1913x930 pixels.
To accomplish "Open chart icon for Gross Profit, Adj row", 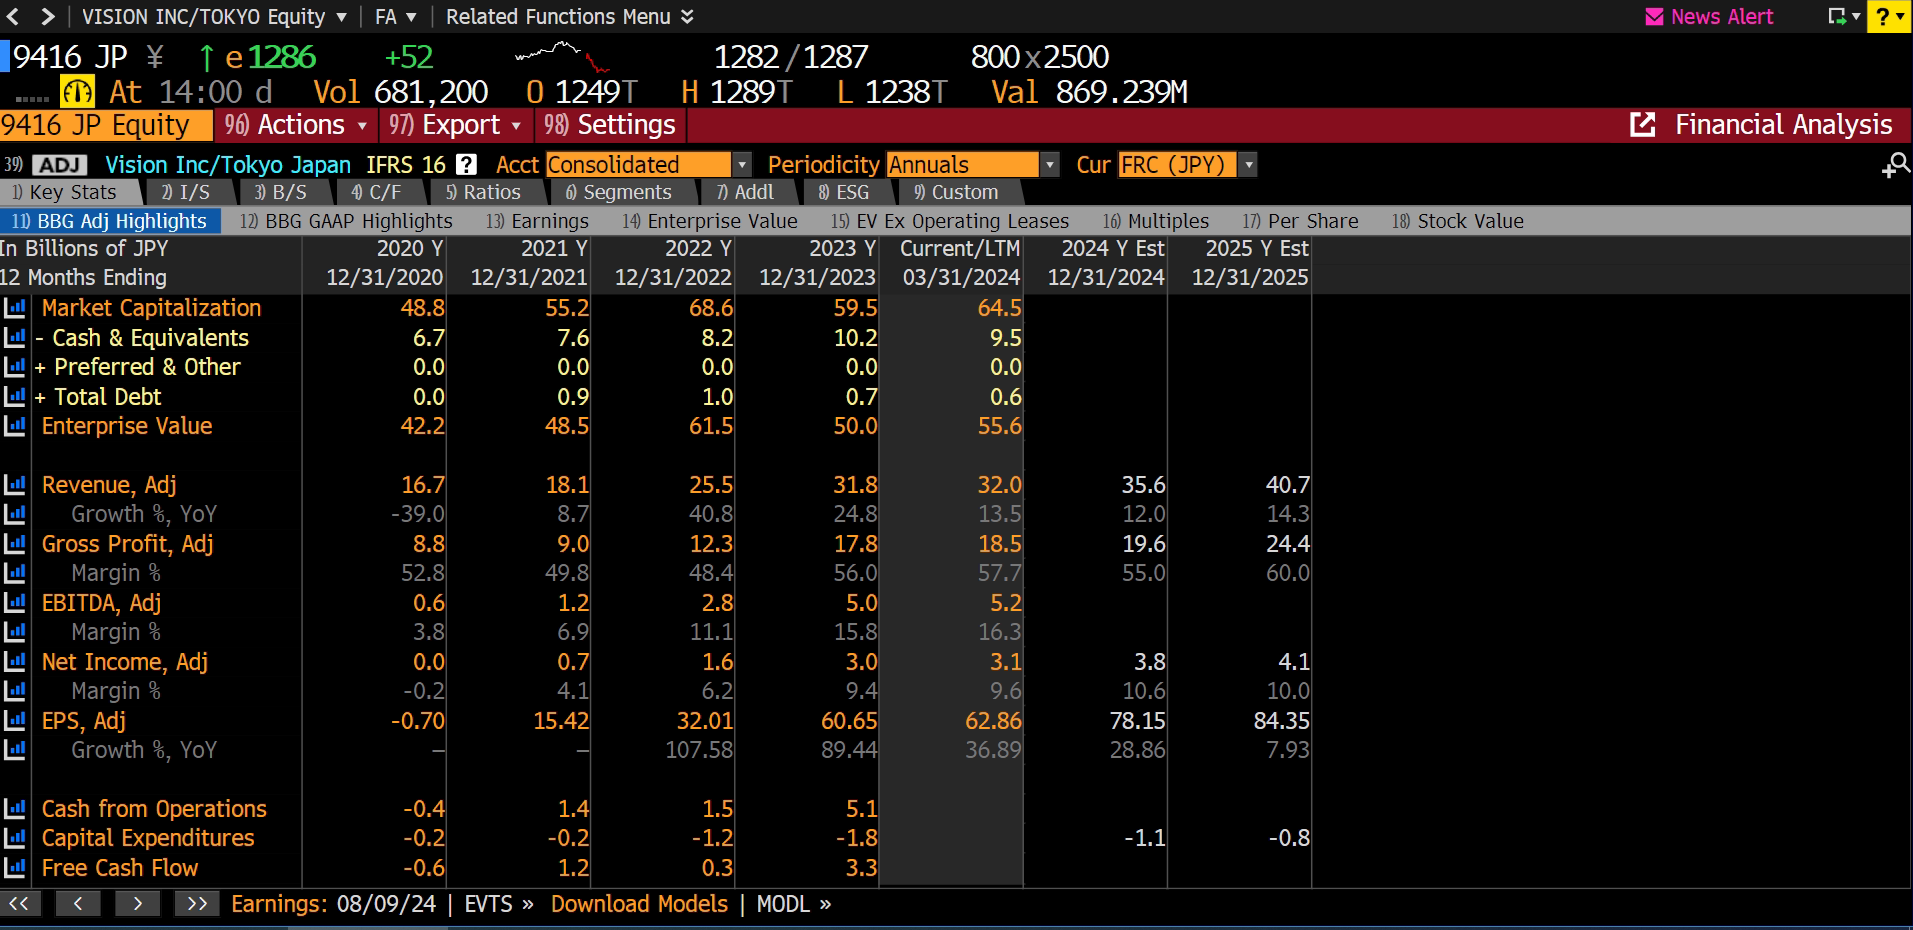I will (15, 544).
